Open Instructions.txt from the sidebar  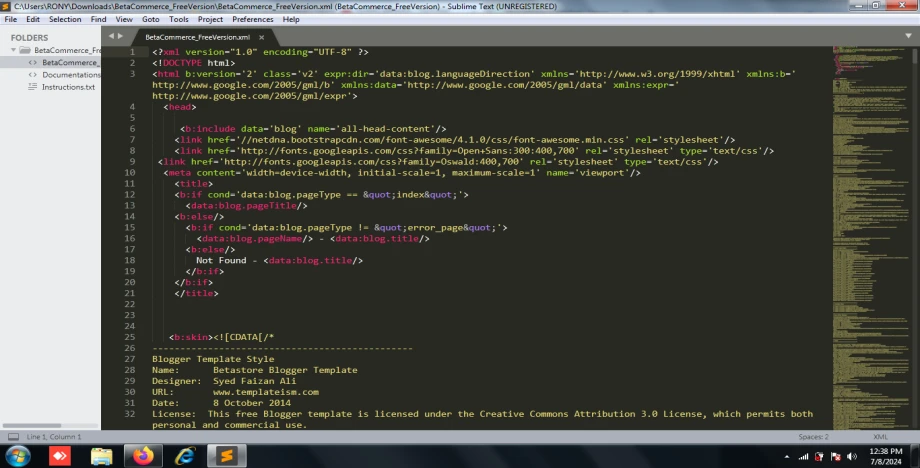68,87
